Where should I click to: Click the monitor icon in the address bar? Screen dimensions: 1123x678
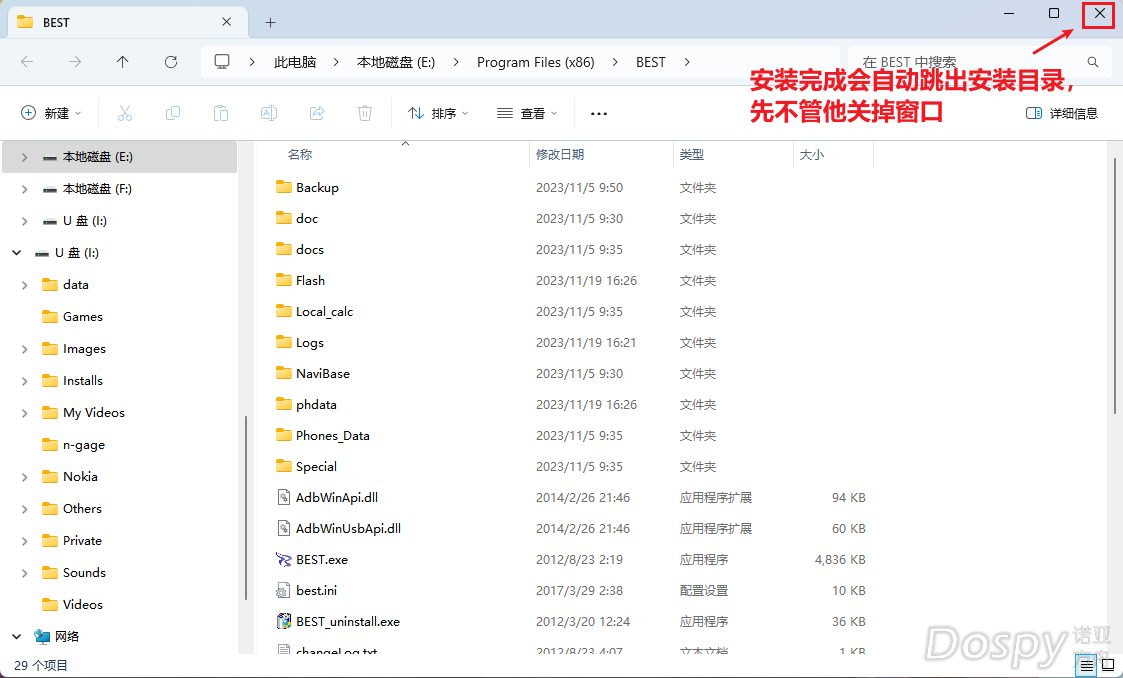222,62
